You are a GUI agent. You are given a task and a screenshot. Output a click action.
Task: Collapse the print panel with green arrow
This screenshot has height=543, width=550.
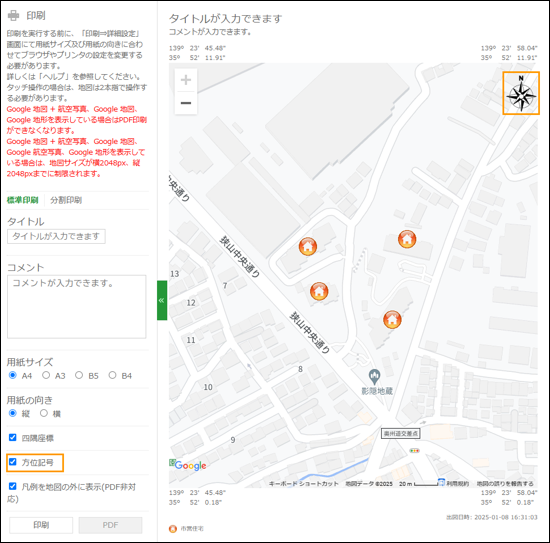(x=162, y=300)
